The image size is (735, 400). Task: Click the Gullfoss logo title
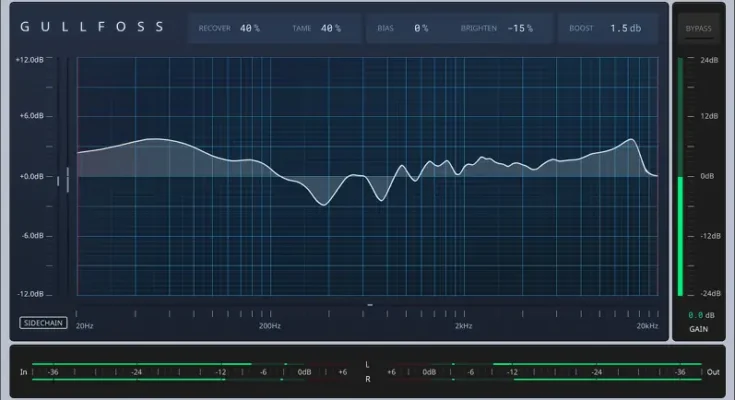pos(93,27)
